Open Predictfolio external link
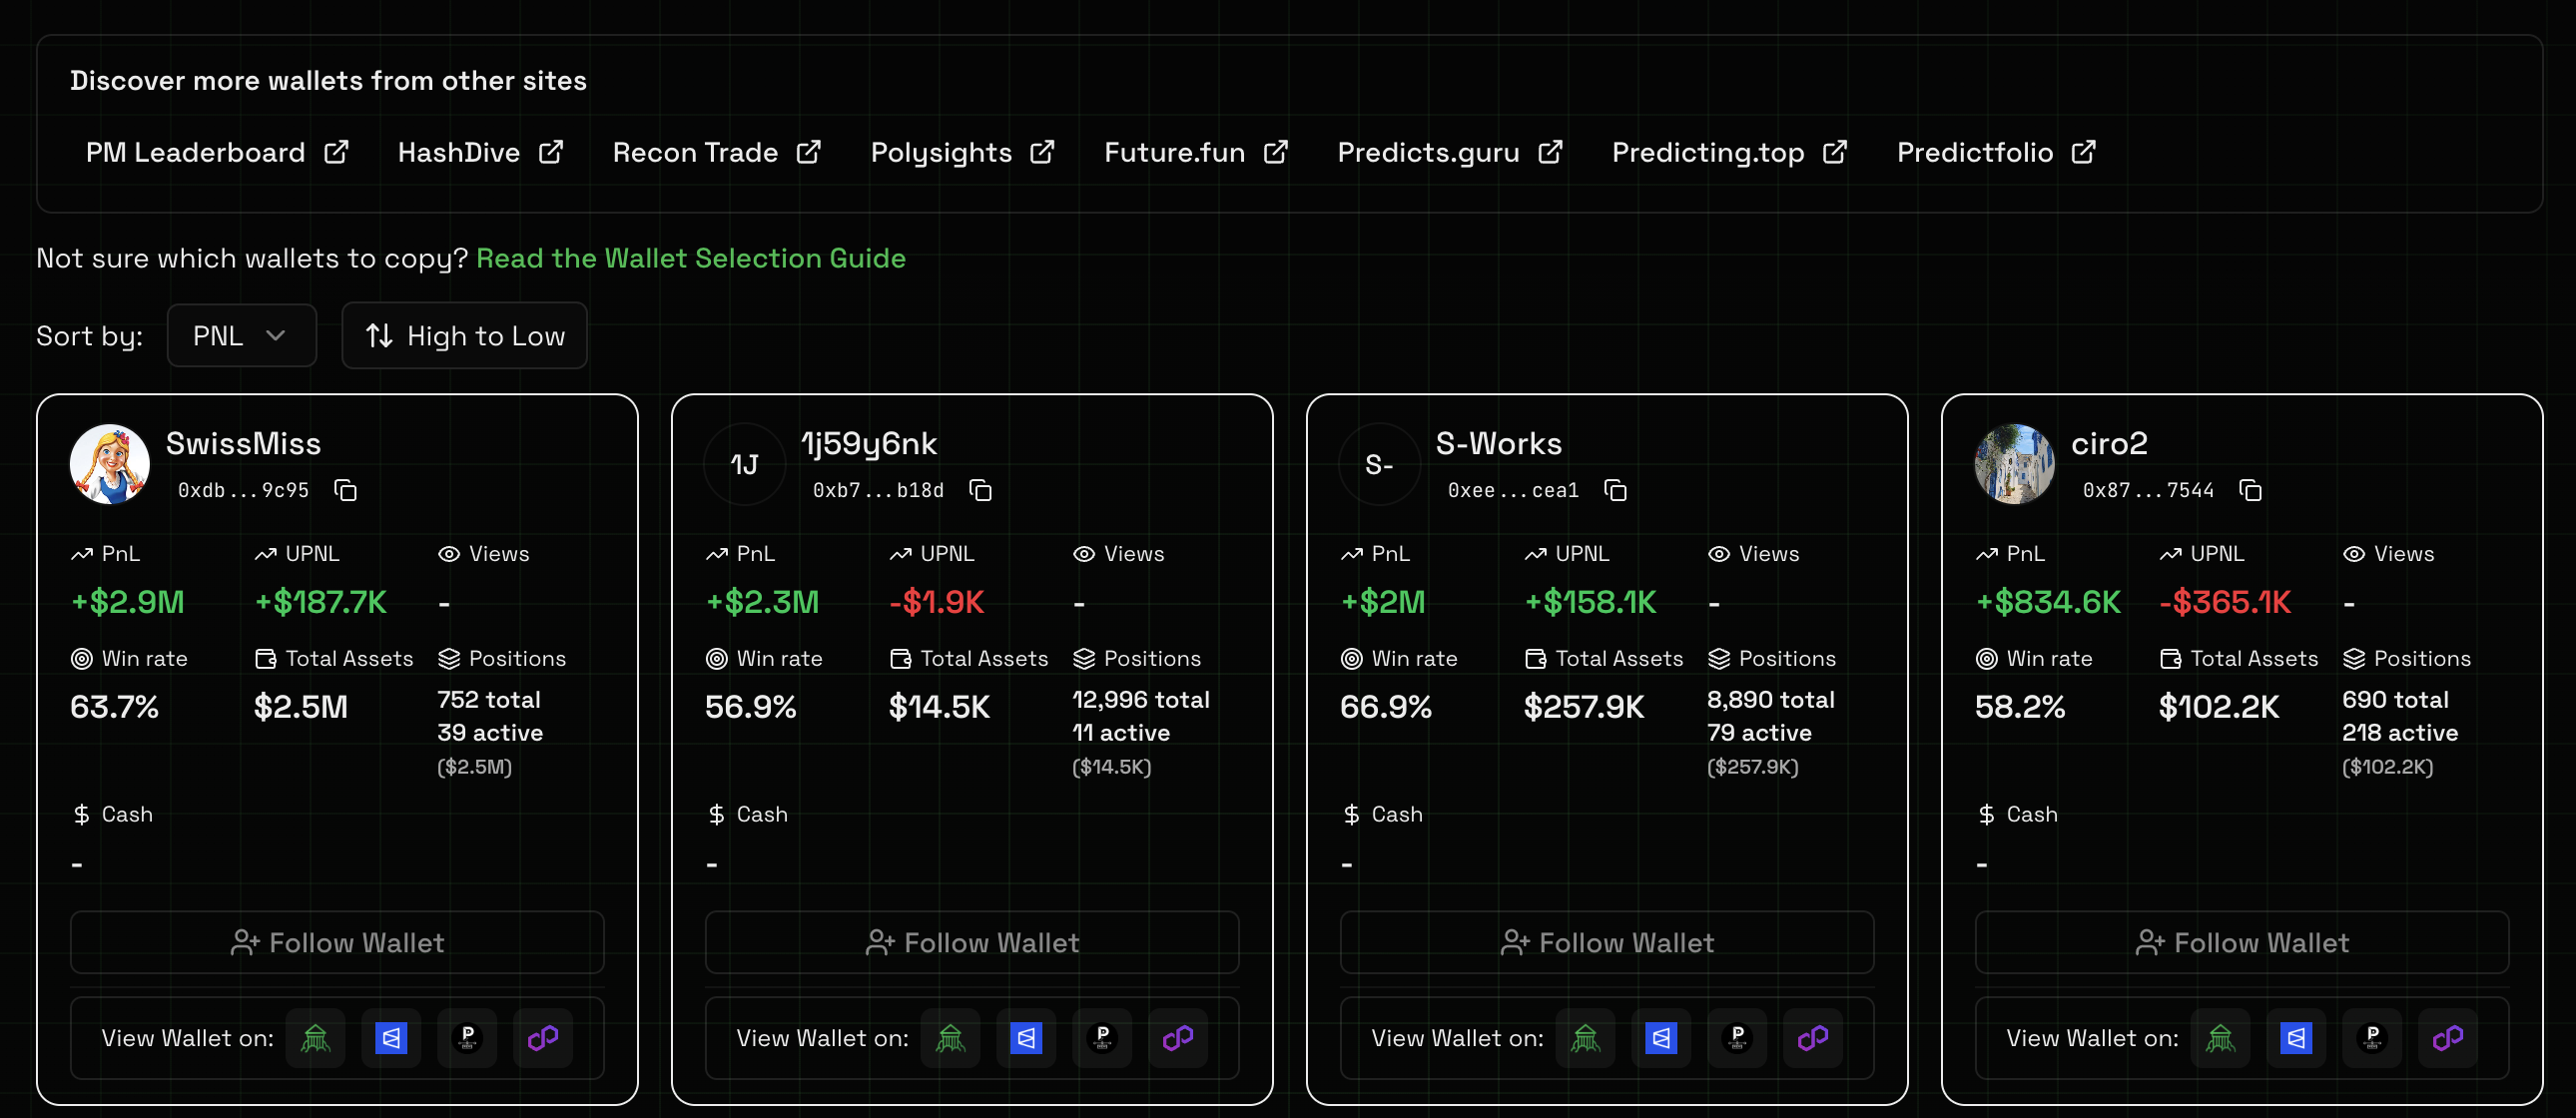The height and width of the screenshot is (1118, 2576). click(x=1995, y=152)
